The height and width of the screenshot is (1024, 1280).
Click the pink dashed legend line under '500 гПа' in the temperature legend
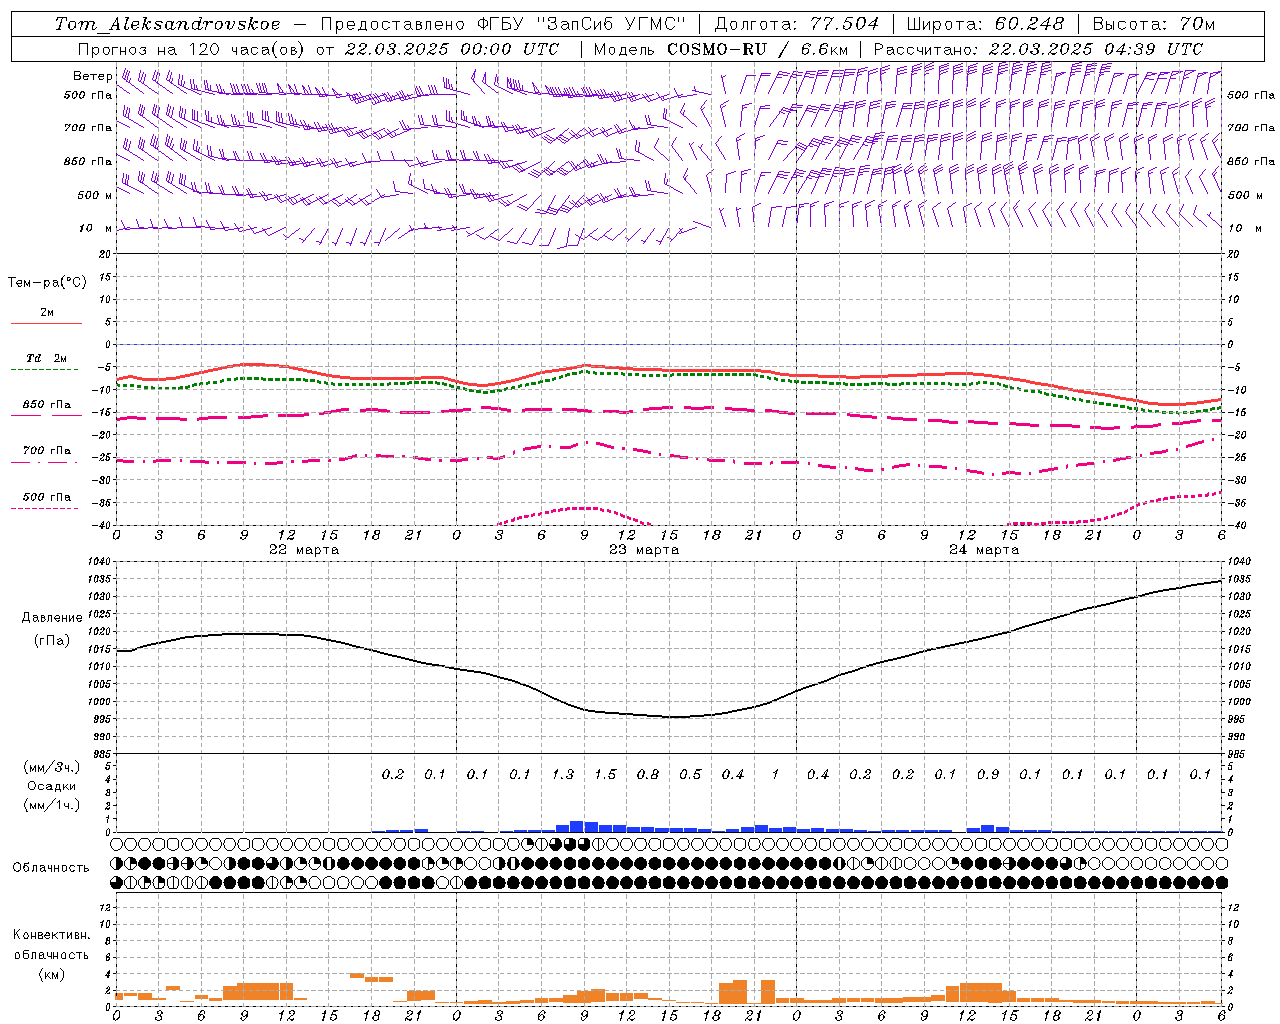click(45, 508)
